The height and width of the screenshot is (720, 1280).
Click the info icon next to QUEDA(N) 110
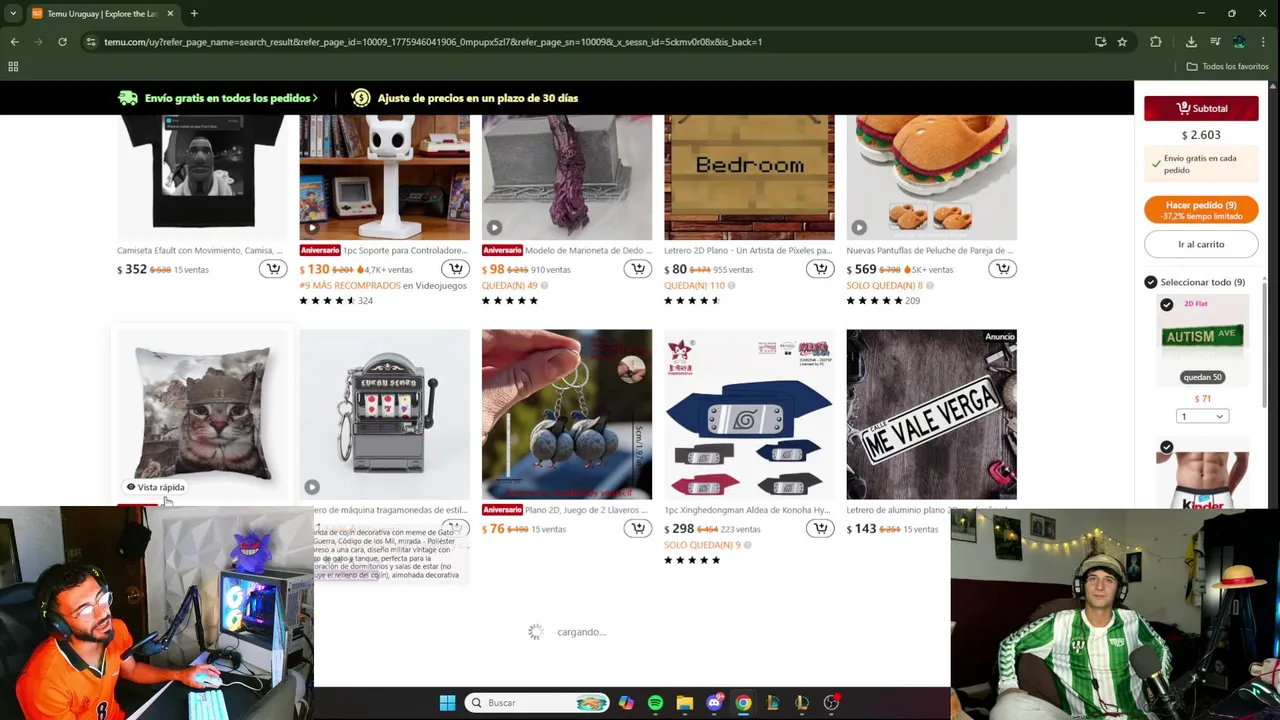731,286
